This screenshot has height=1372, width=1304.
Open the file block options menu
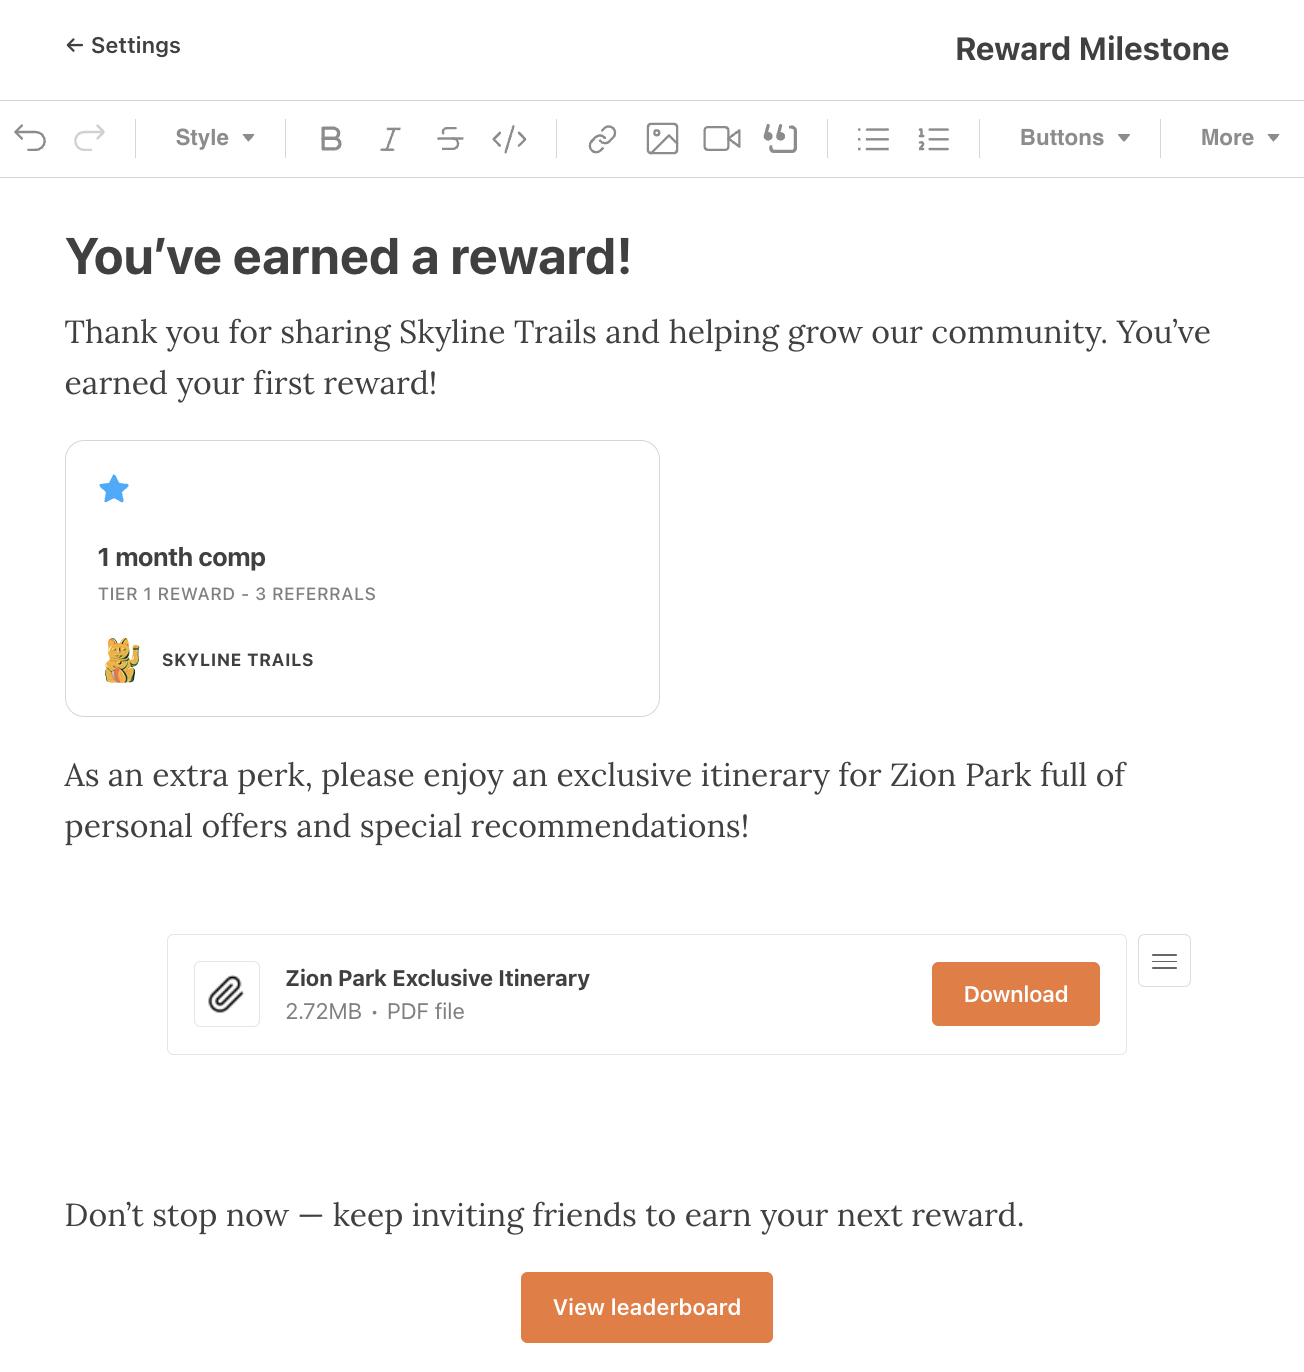point(1164,961)
